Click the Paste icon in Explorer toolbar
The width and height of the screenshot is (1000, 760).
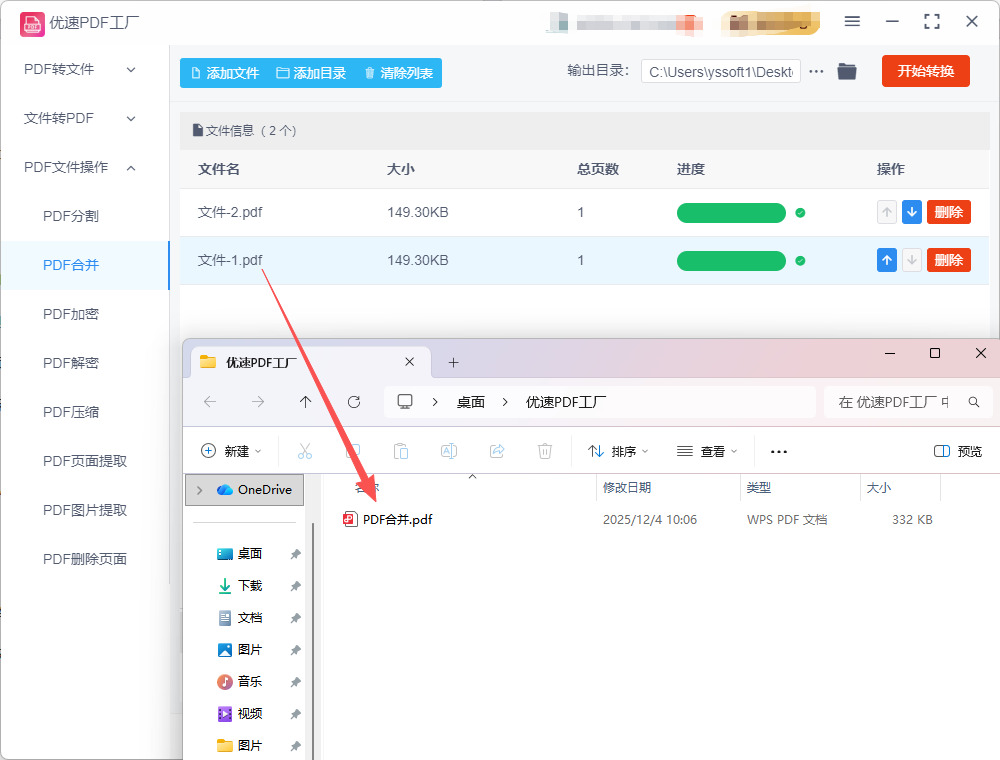pyautogui.click(x=401, y=451)
